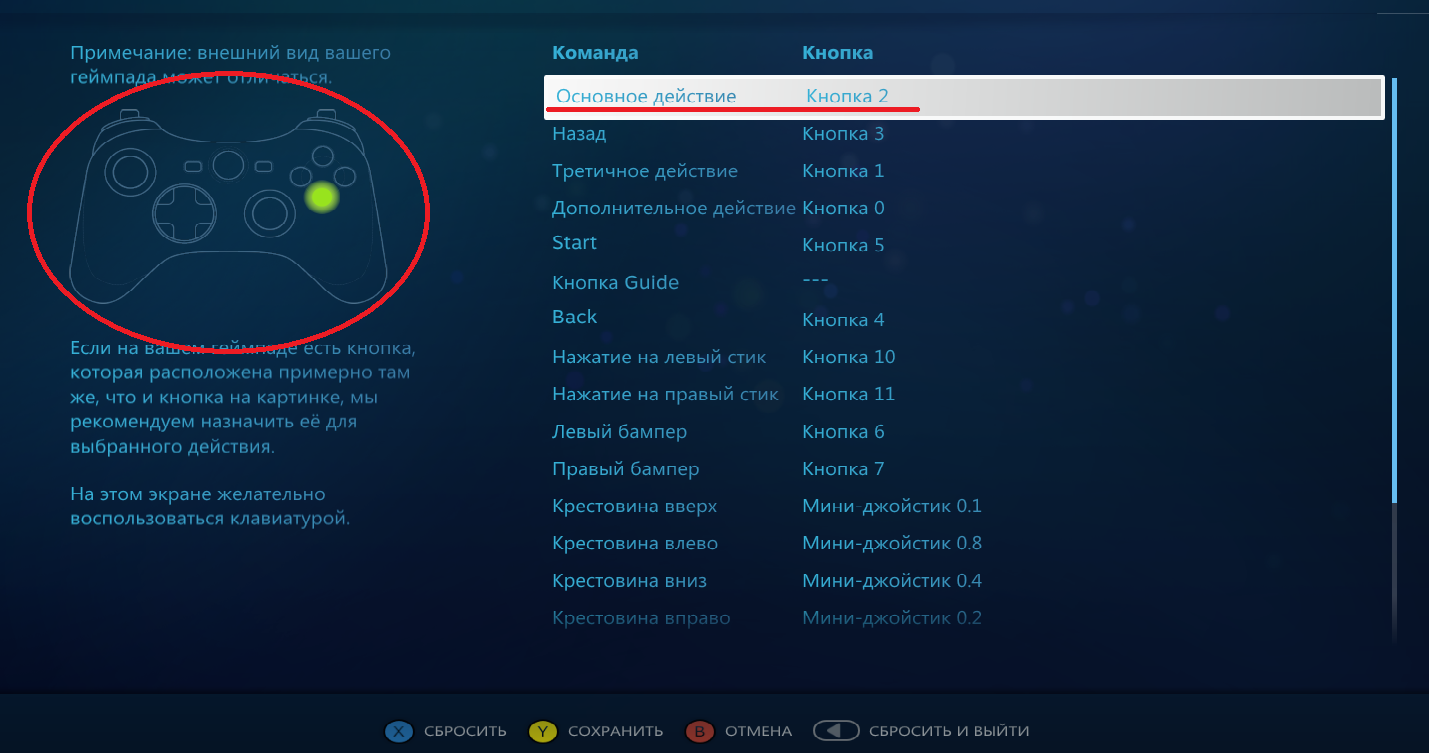Screen dimensions: 1429x753
Task: Click СБРОСИТЬ И ВЫЙТИ label
Action: (949, 731)
